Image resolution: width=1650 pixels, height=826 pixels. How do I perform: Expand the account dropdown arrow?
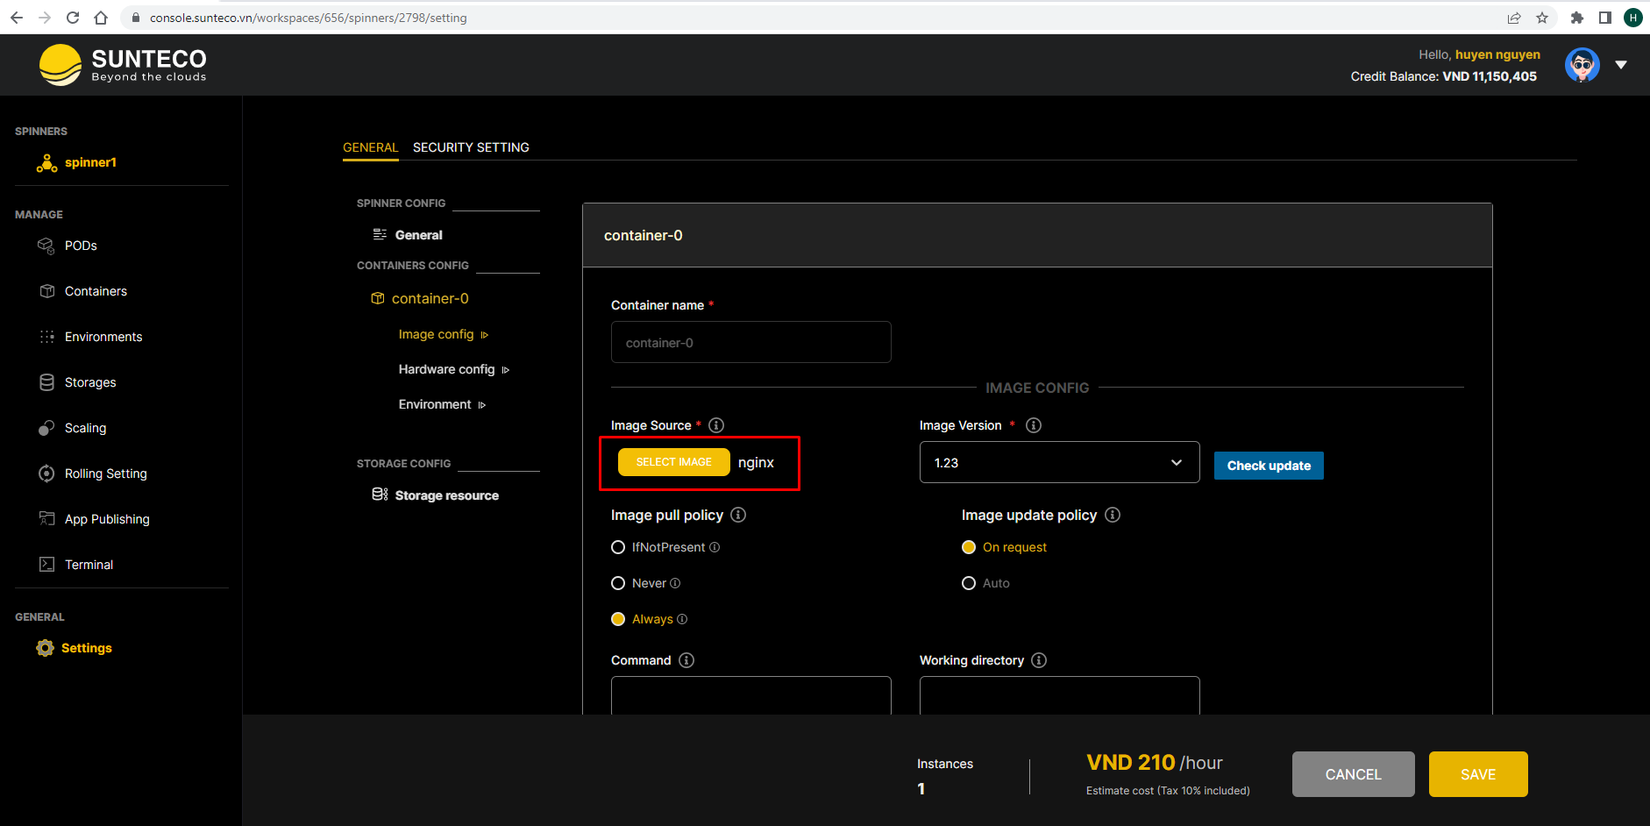pyautogui.click(x=1621, y=65)
